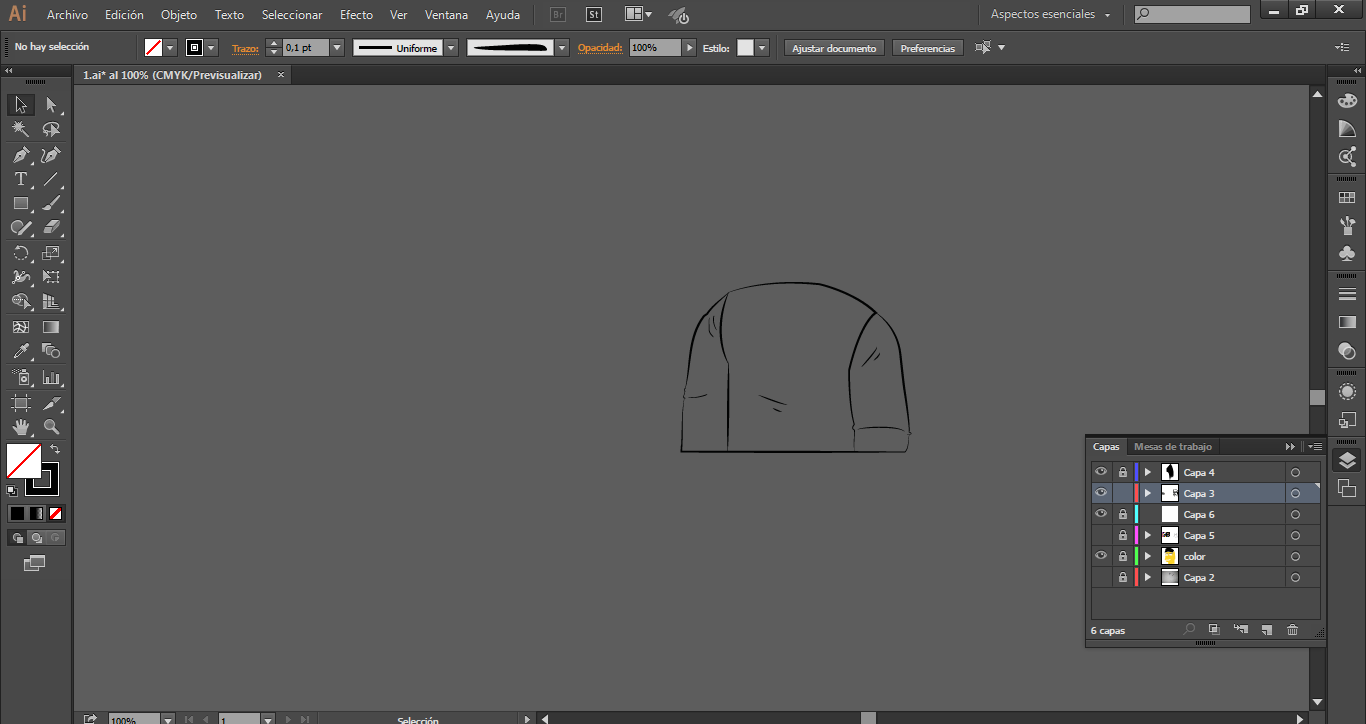Screen dimensions: 1366x724
Task: Open the Opacidad value dropdown arrow
Action: coord(689,48)
